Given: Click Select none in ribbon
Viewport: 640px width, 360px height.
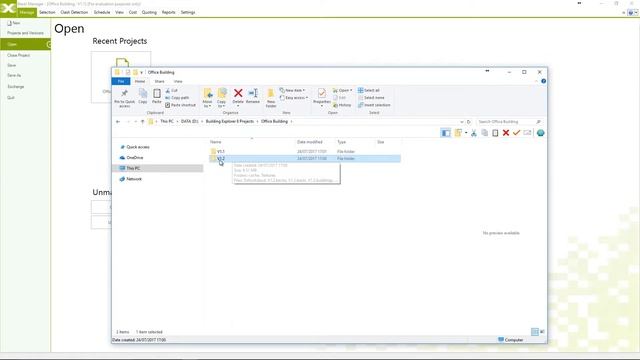Looking at the screenshot, I should point(371,98).
